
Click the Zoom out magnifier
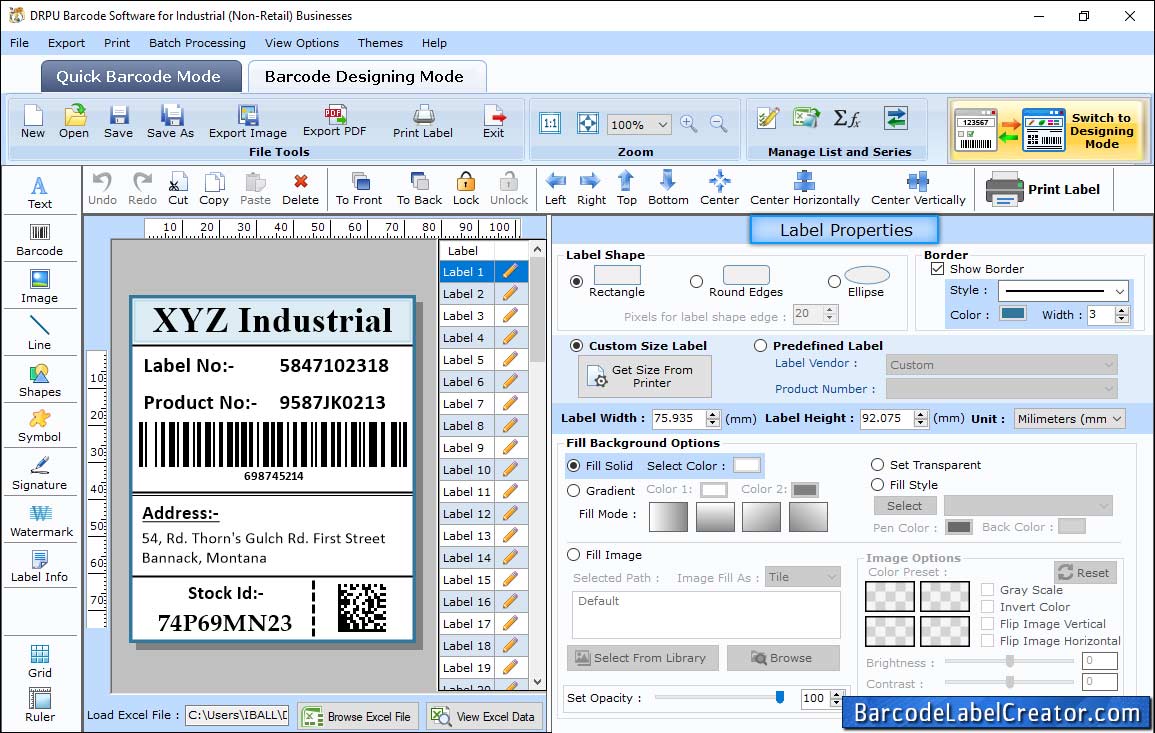719,124
